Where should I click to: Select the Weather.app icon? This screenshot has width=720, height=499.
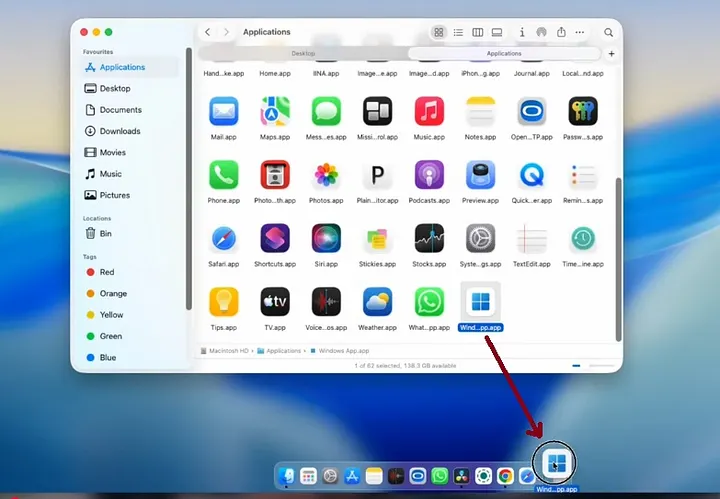(377, 302)
